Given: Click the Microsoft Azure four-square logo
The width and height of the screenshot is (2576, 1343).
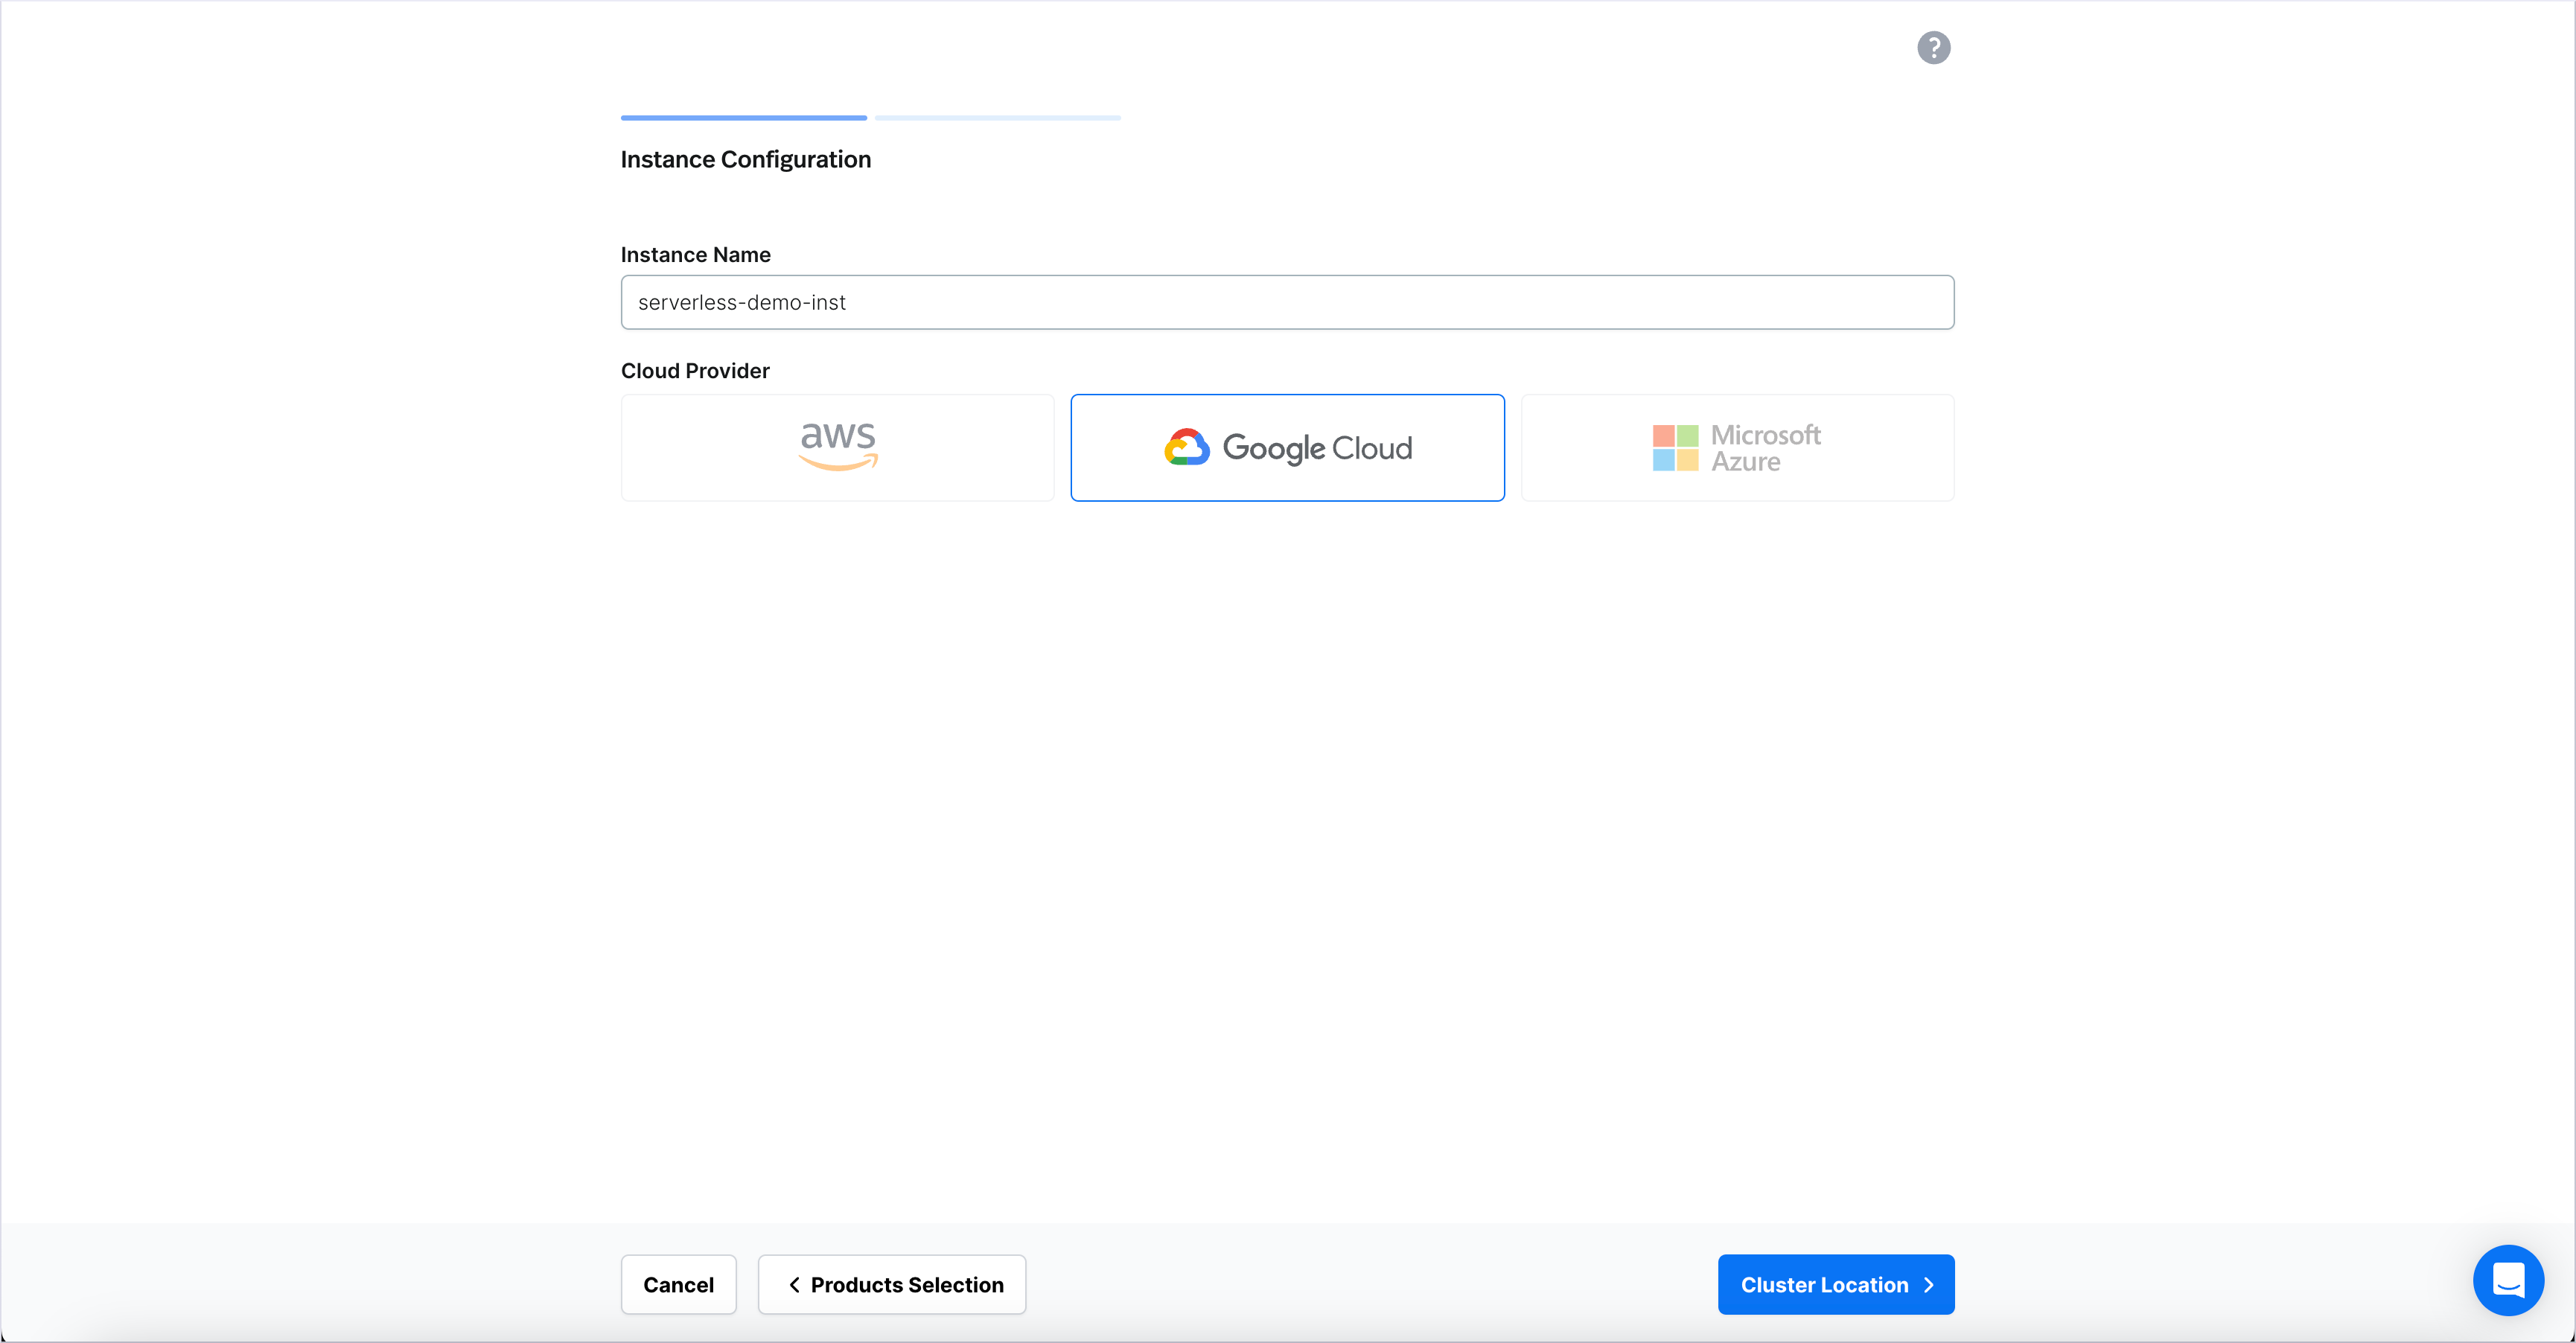Looking at the screenshot, I should 1675,447.
